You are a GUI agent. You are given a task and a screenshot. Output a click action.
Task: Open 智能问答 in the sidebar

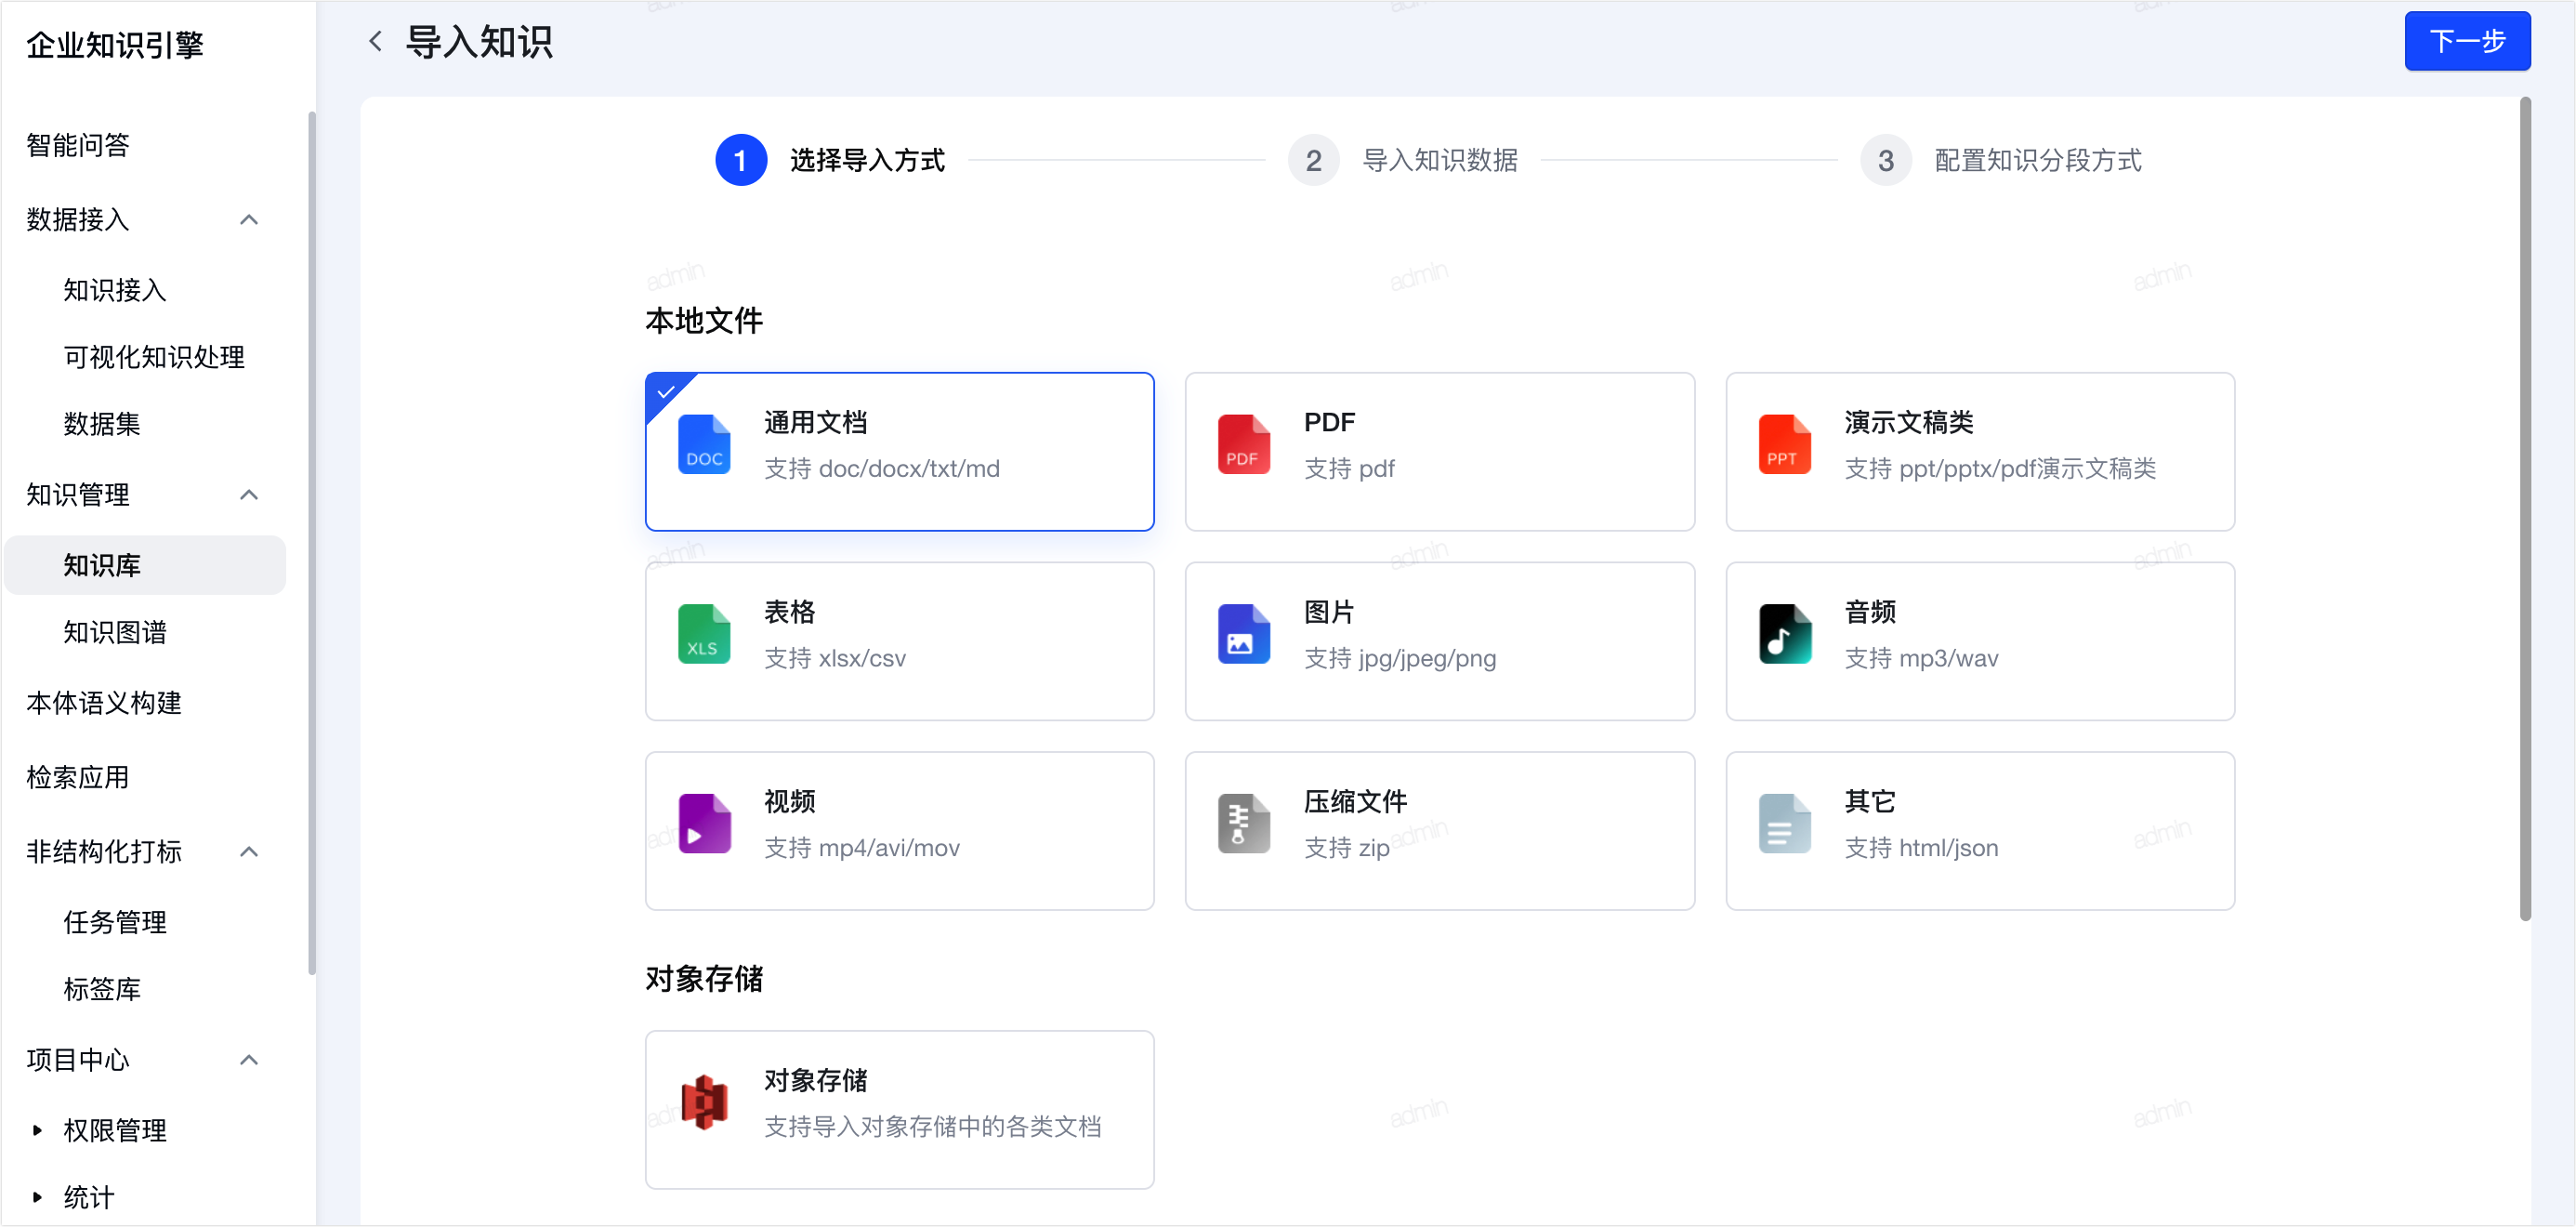tap(78, 145)
